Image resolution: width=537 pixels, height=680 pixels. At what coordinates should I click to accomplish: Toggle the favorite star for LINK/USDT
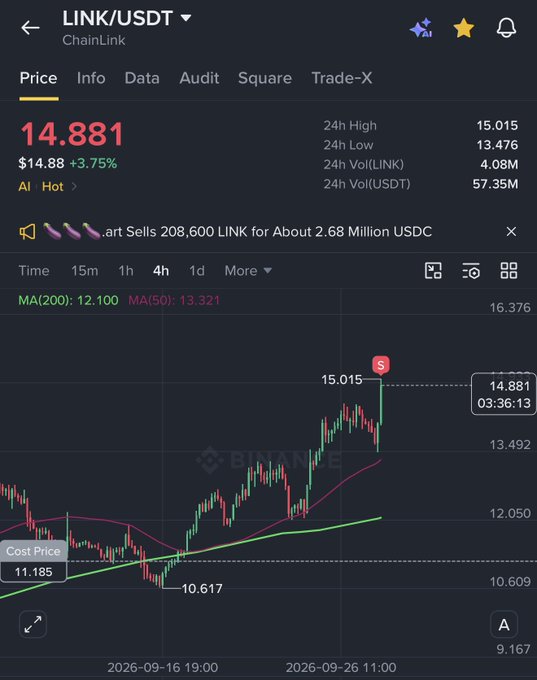click(x=464, y=28)
